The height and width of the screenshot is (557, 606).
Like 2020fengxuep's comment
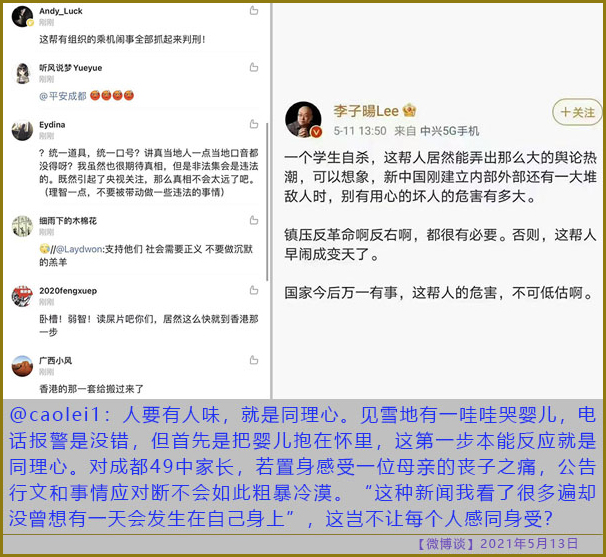point(254,290)
